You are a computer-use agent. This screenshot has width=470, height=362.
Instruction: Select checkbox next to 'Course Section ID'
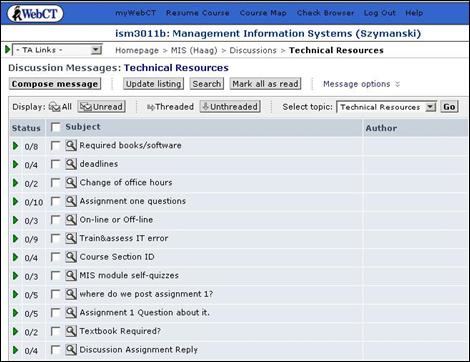[55, 257]
